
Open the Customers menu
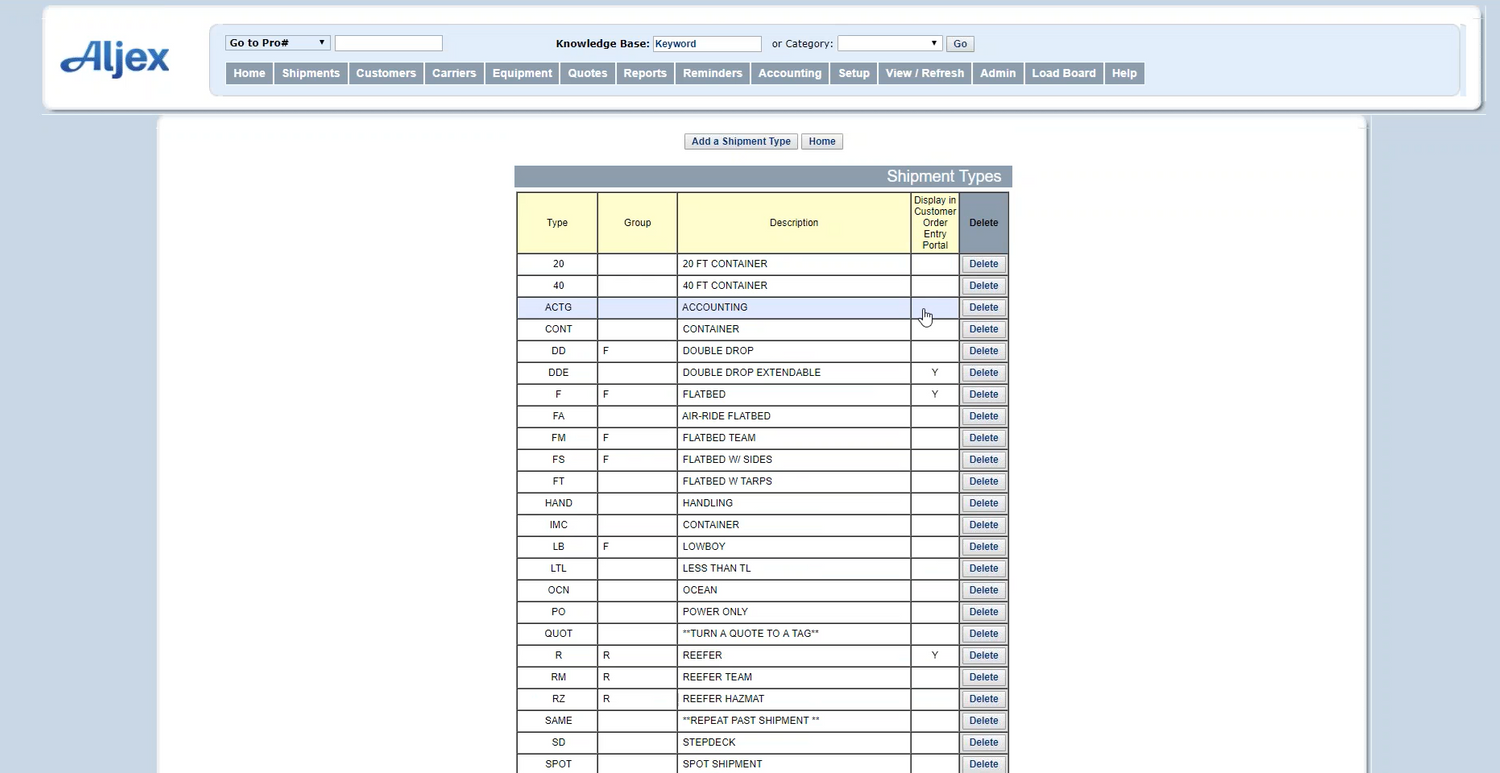[x=386, y=73]
